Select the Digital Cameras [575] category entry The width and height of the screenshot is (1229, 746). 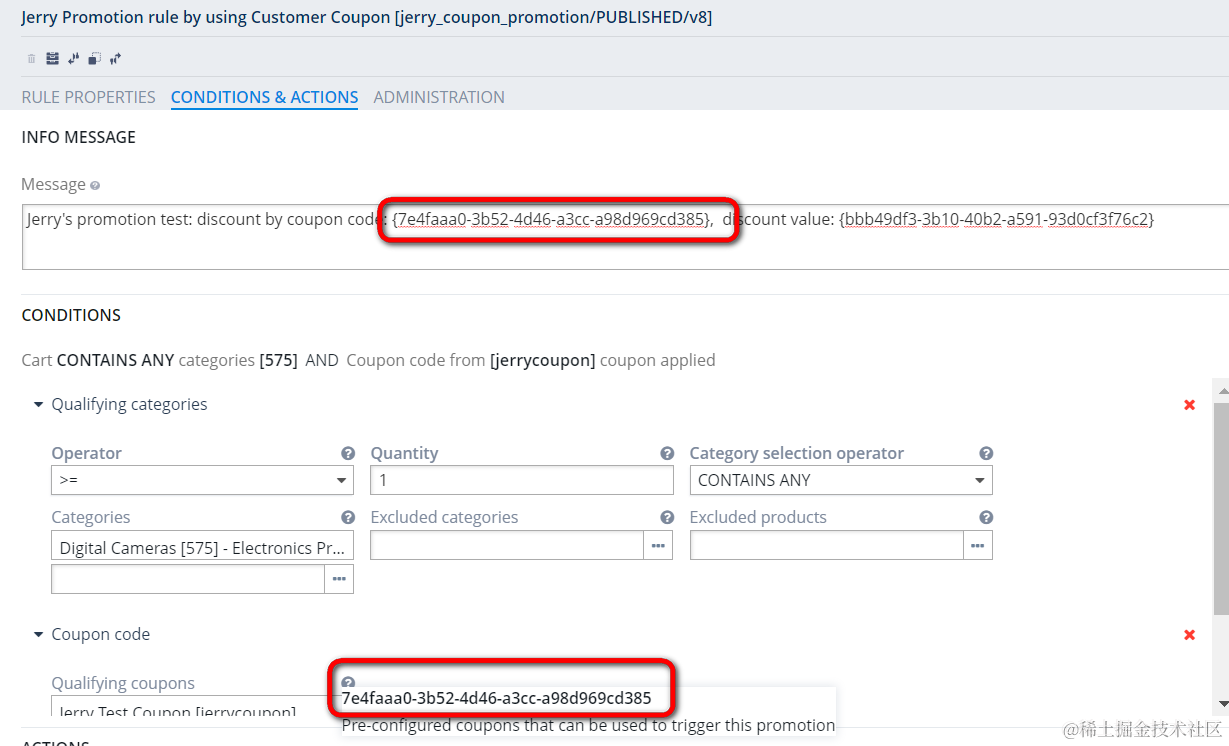pos(202,547)
